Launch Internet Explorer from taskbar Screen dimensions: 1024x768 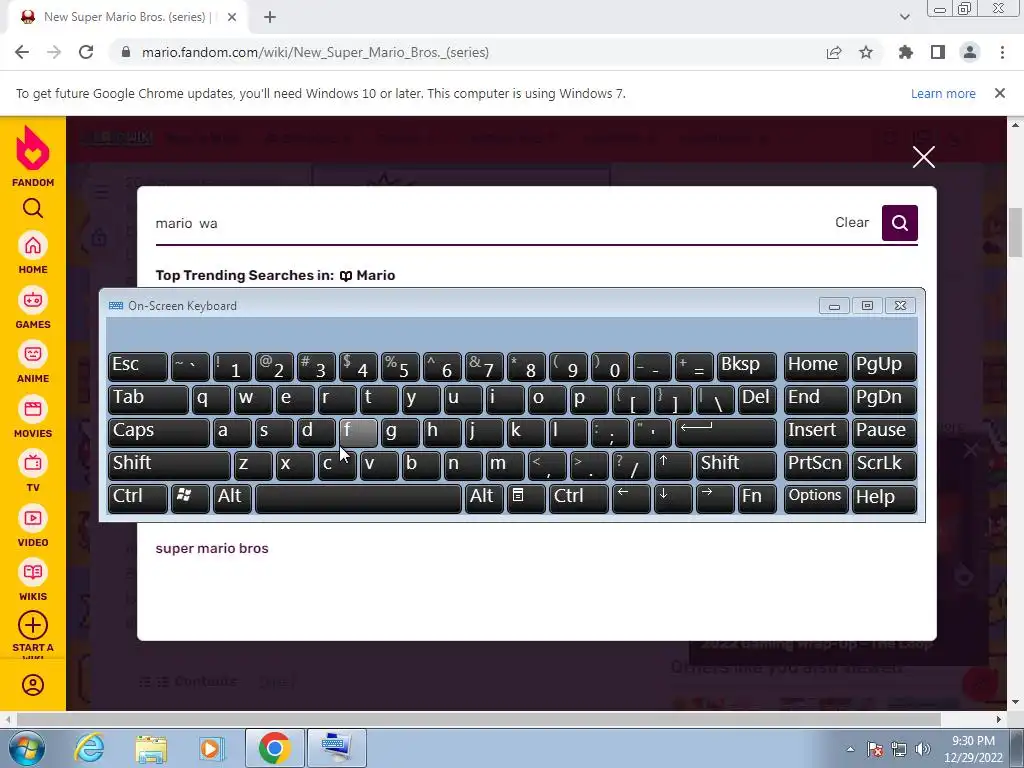coord(89,748)
